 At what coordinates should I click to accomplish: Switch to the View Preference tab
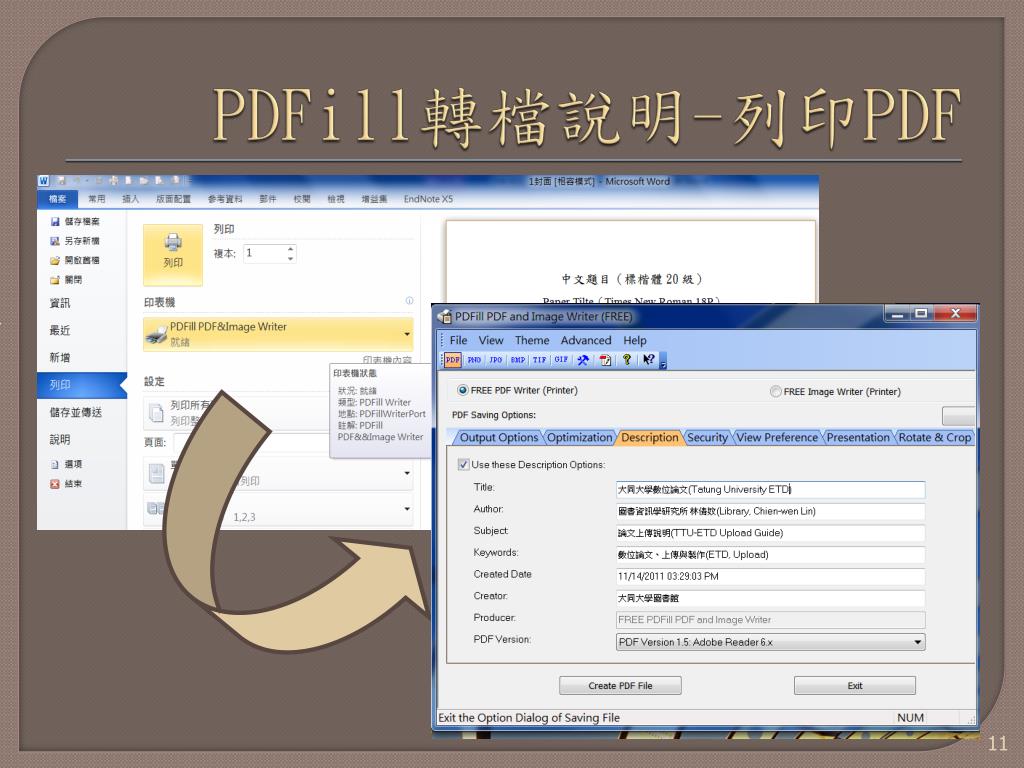click(x=777, y=438)
